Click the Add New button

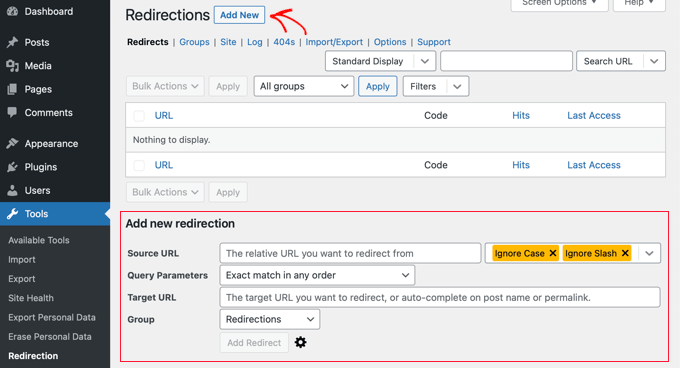[x=239, y=15]
